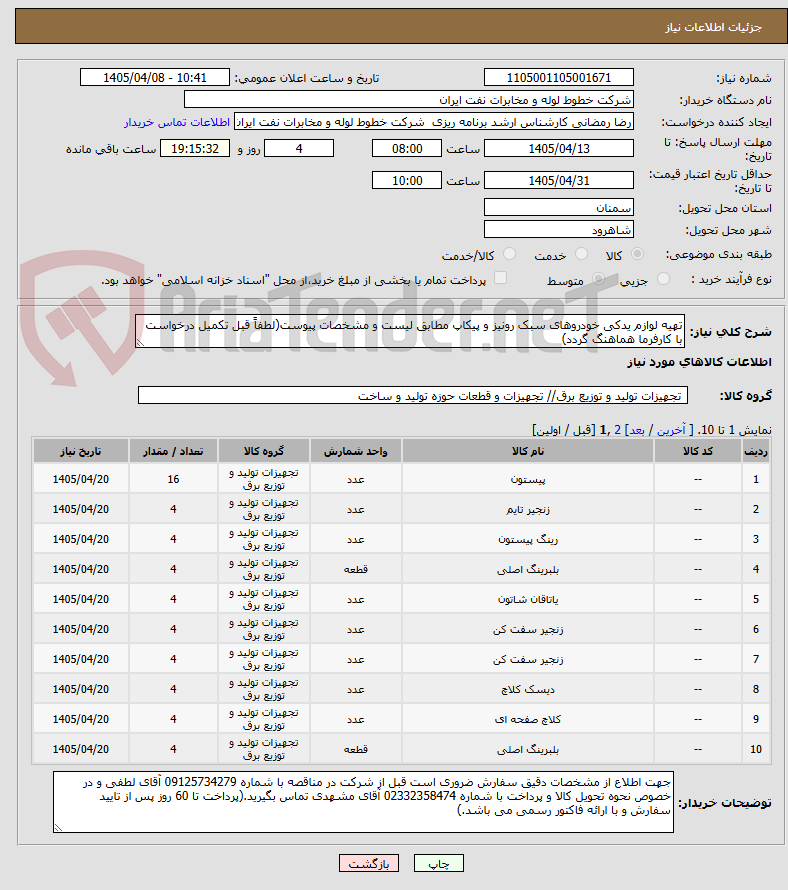Click the اطلاعات کالاهای مورد نیاز heading

click(x=699, y=362)
